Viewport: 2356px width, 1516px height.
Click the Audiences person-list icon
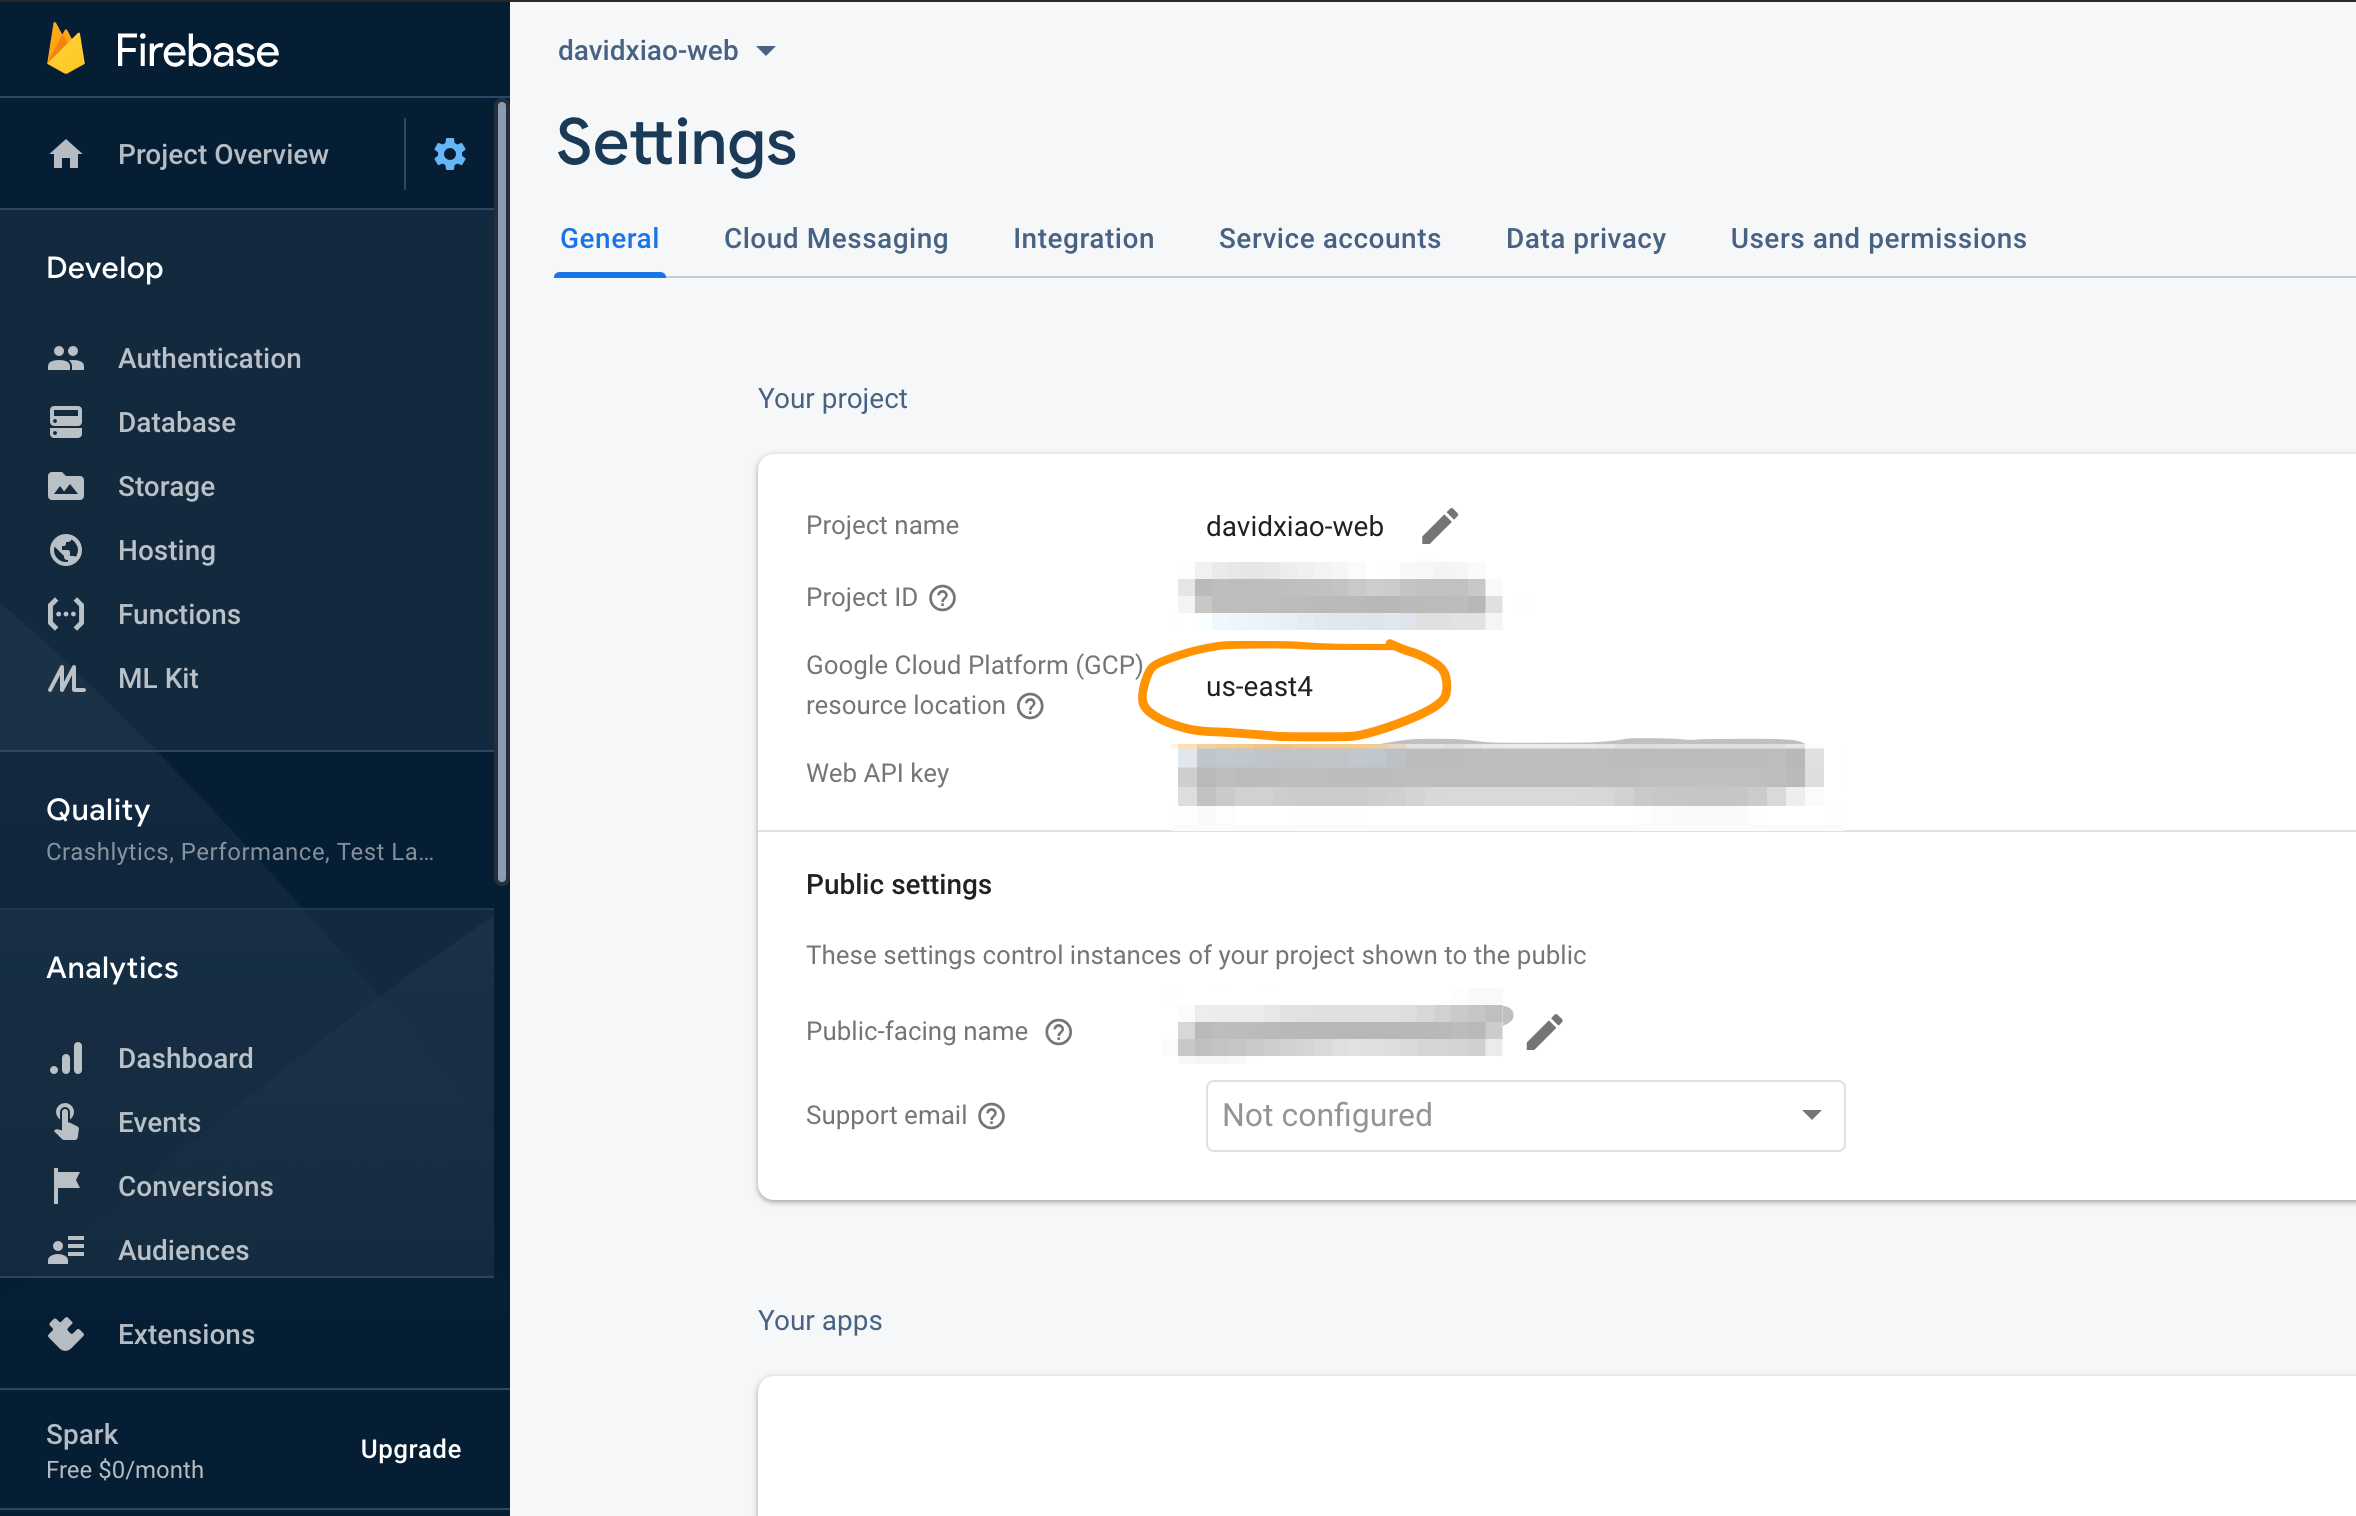coord(66,1250)
